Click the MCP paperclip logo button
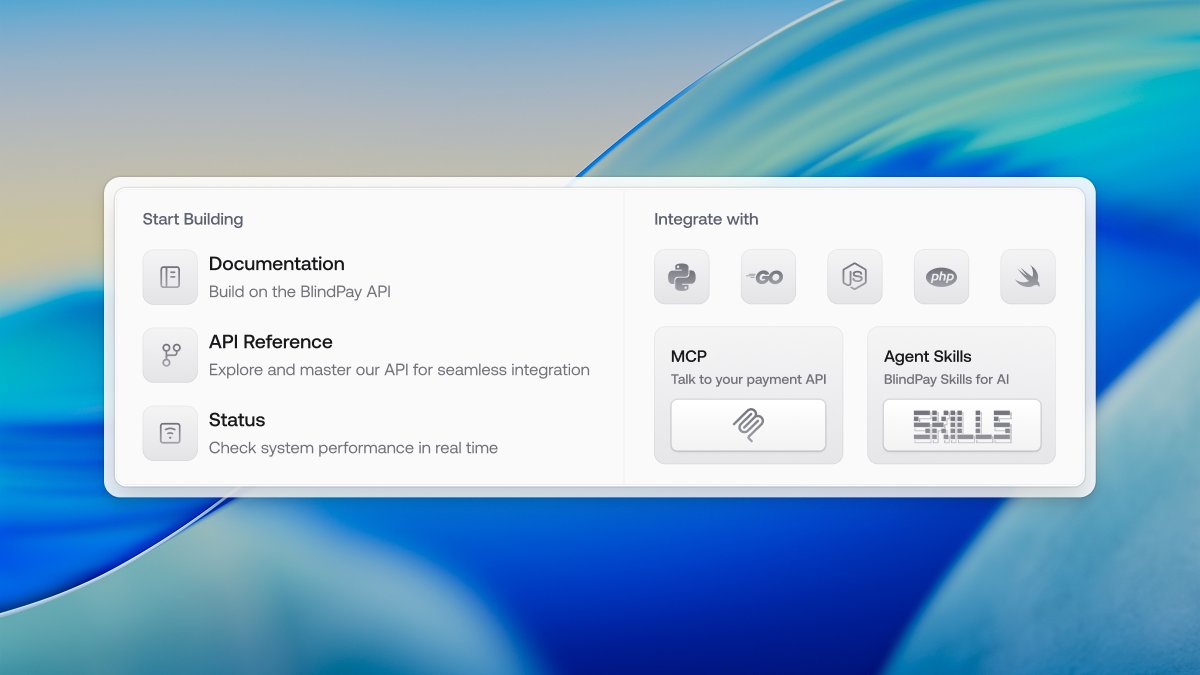The height and width of the screenshot is (675, 1200). point(748,425)
